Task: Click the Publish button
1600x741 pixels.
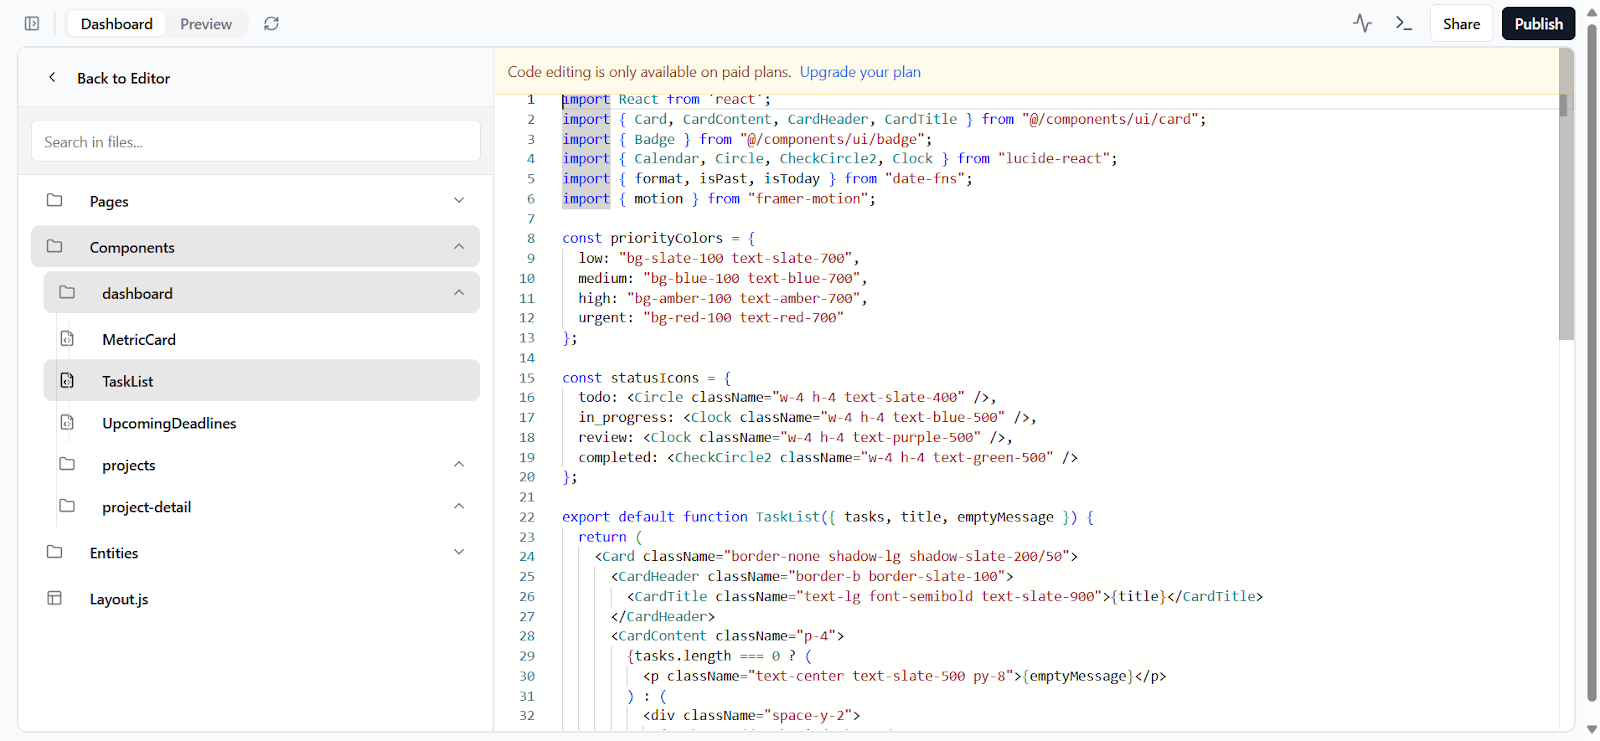Action: pyautogui.click(x=1538, y=24)
